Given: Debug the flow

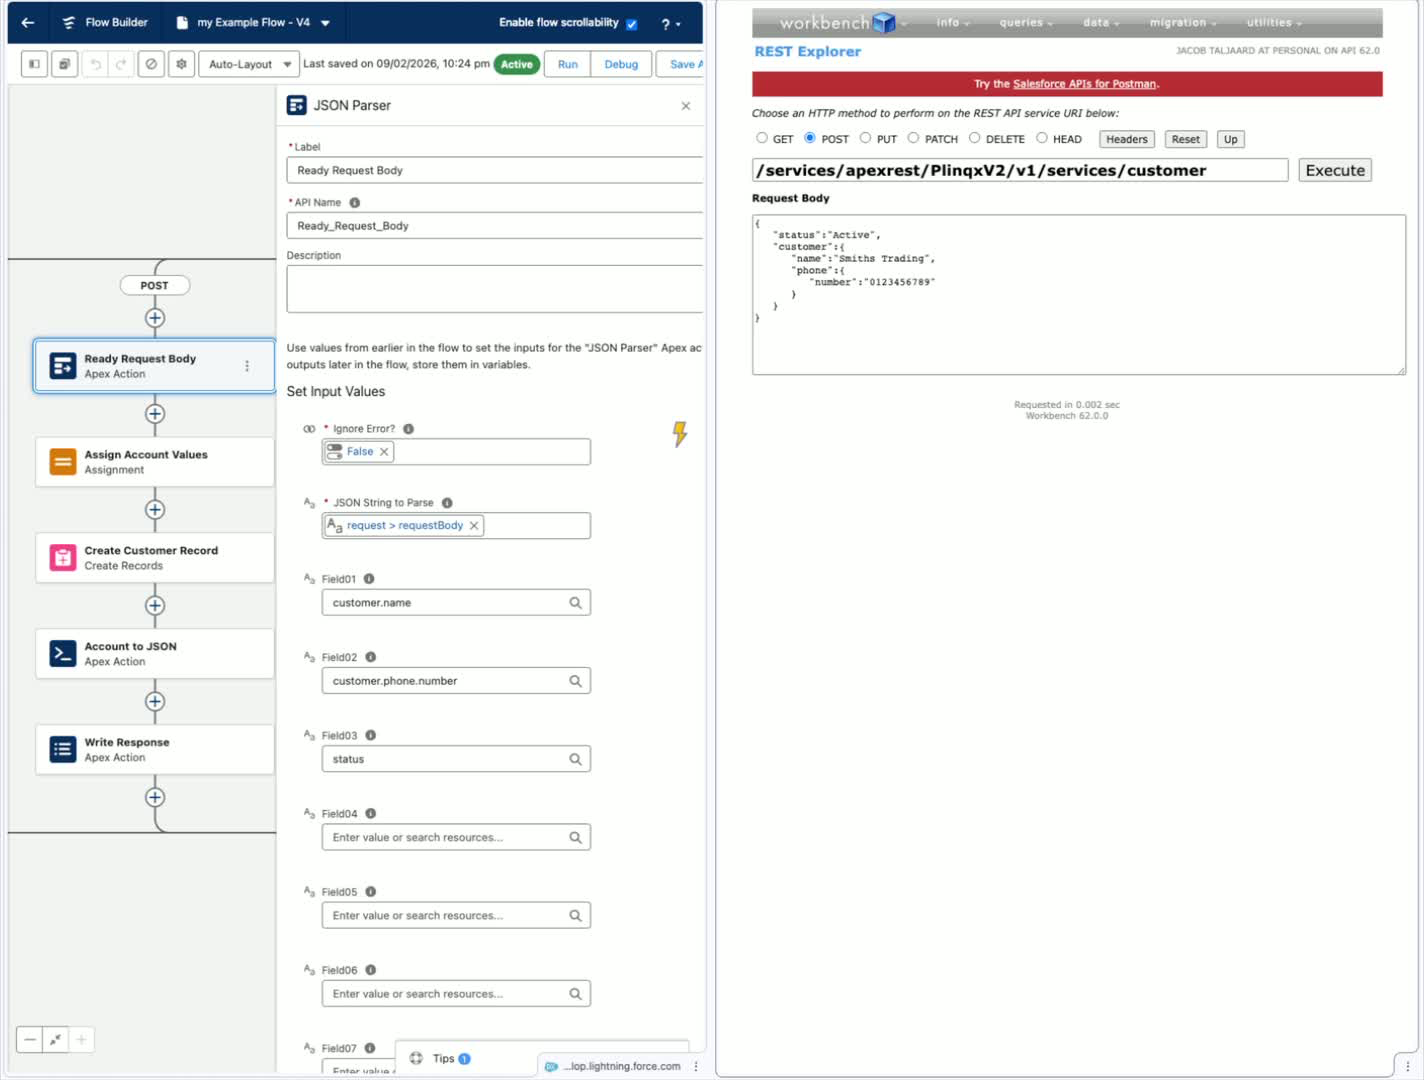Looking at the screenshot, I should [621, 64].
